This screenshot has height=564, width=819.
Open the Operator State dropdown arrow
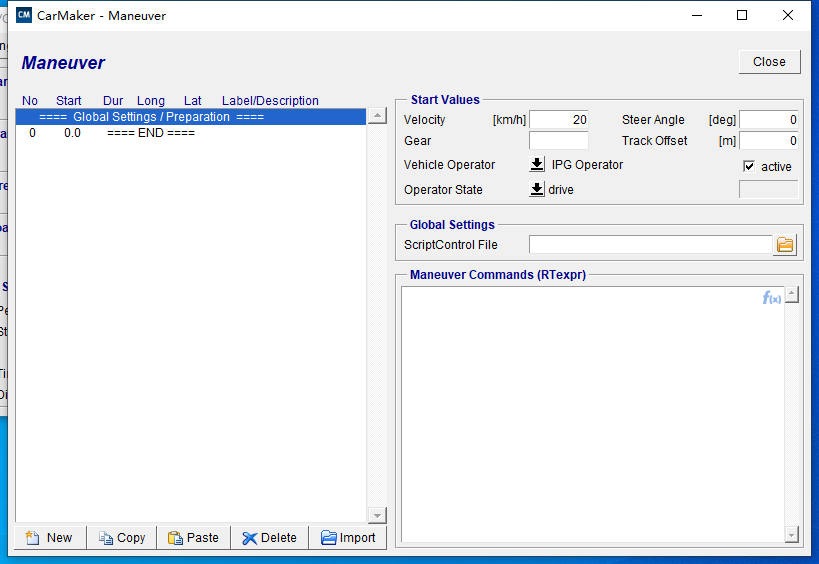(x=537, y=189)
